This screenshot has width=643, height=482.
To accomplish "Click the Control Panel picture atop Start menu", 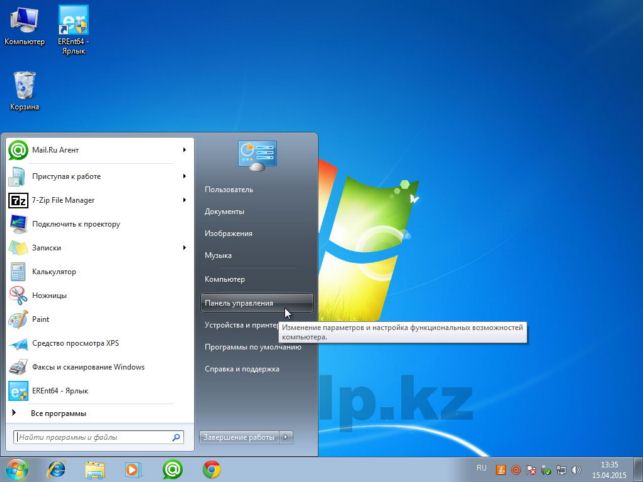I will click(x=258, y=155).
